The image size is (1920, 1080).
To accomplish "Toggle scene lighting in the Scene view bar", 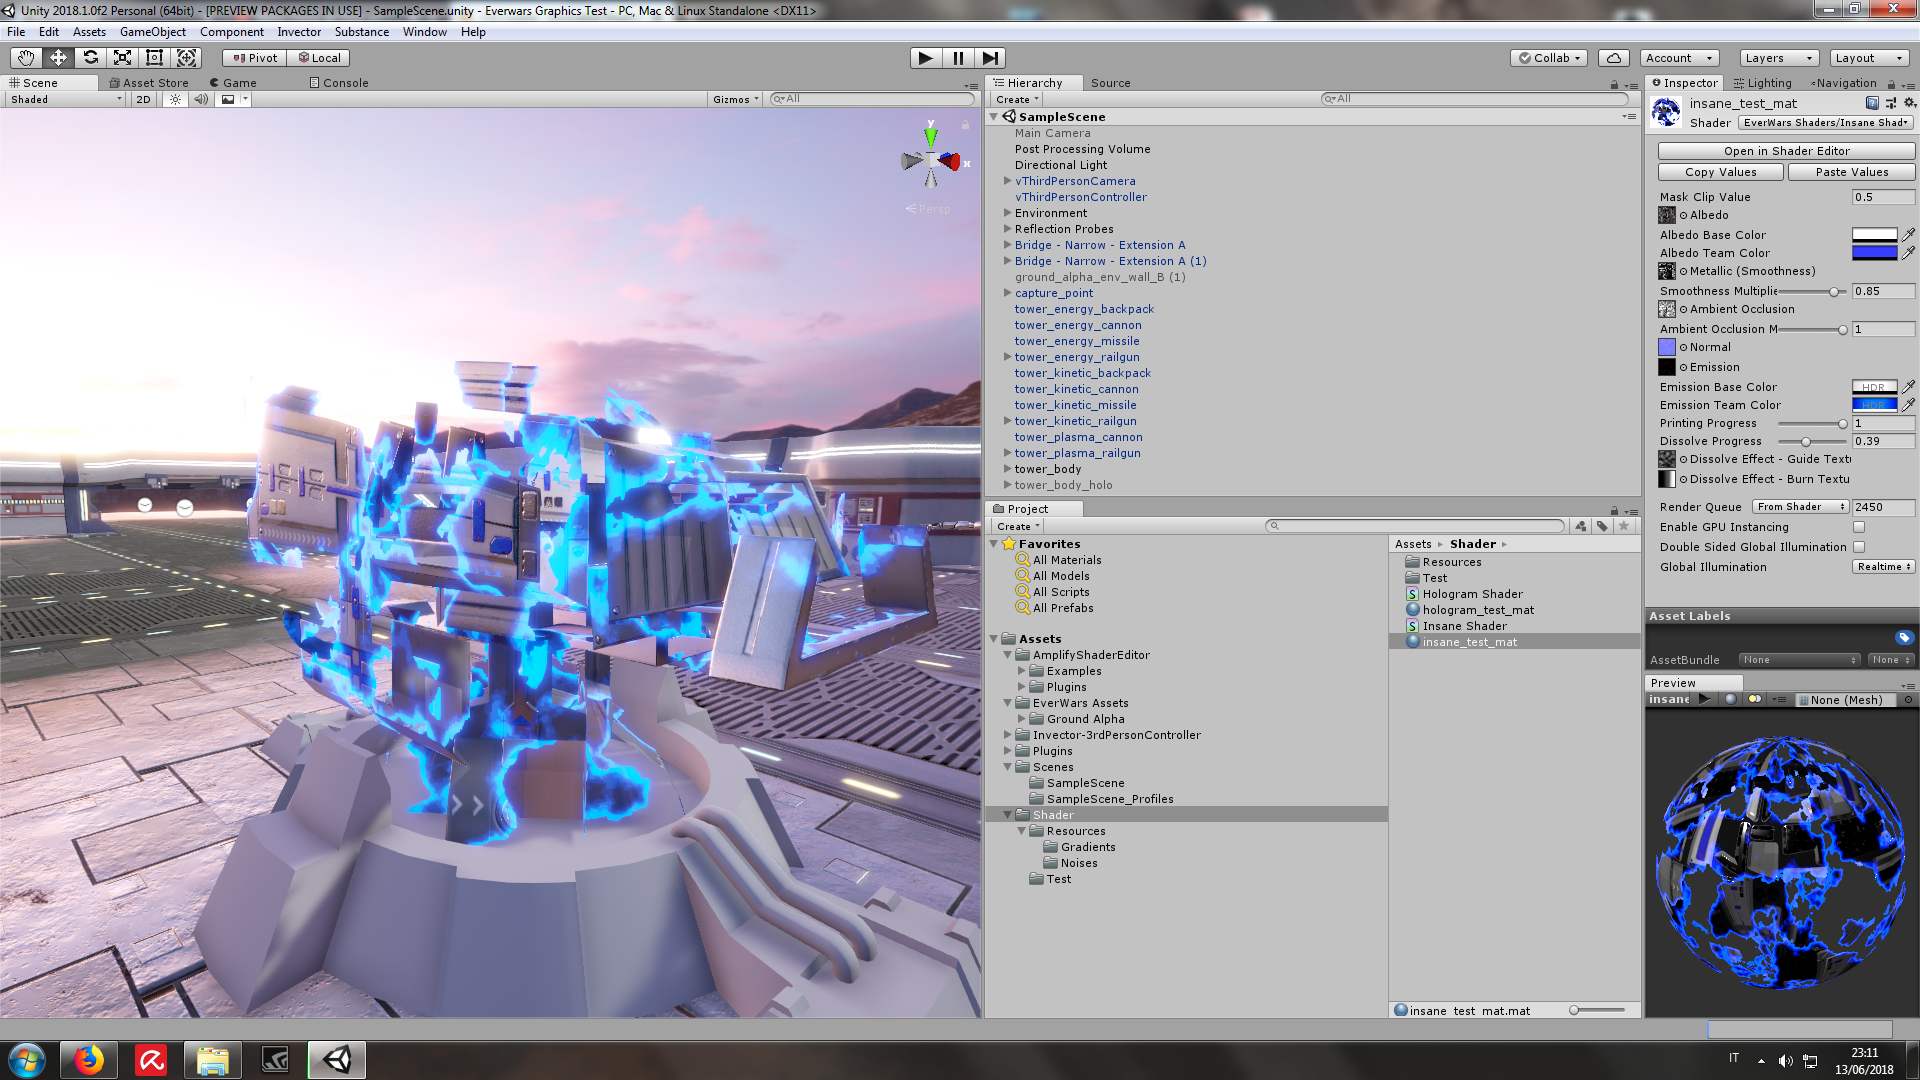I will click(x=176, y=99).
